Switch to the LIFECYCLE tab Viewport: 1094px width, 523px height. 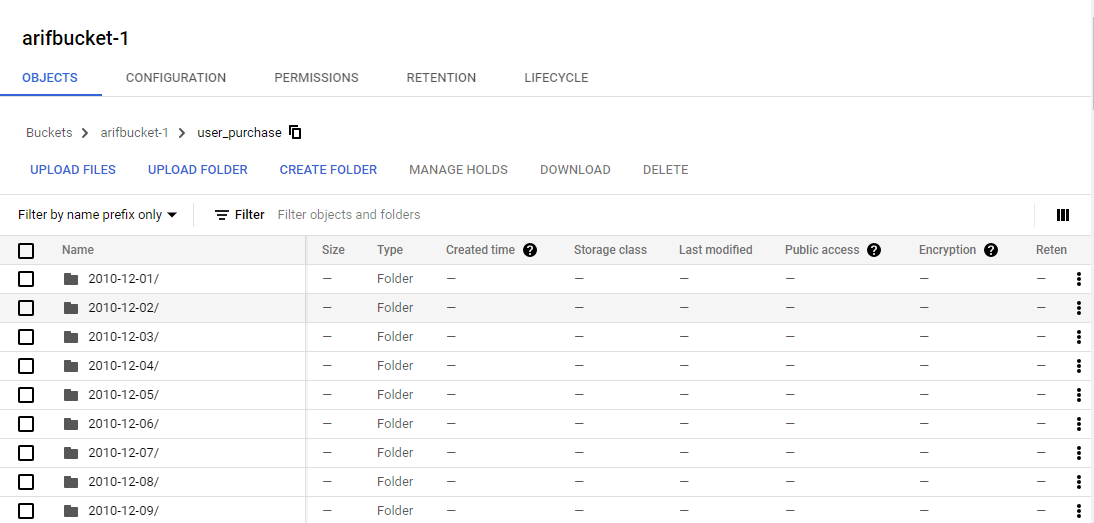[x=556, y=77]
